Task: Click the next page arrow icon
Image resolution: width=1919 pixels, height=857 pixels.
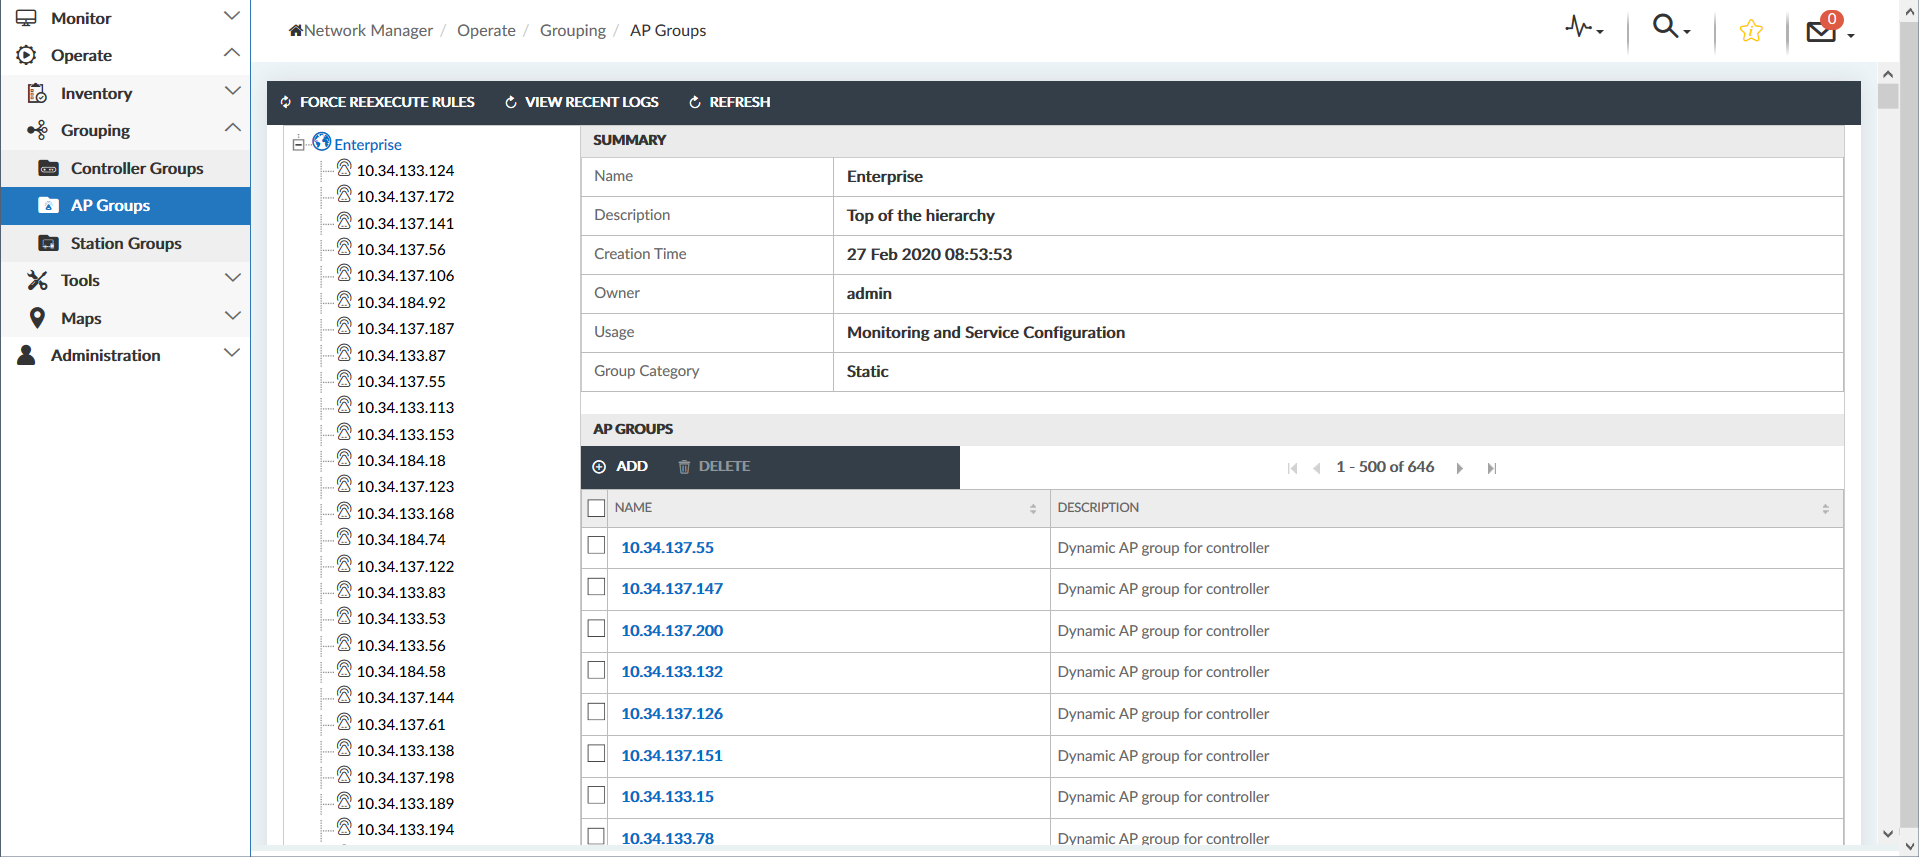Action: pos(1459,468)
